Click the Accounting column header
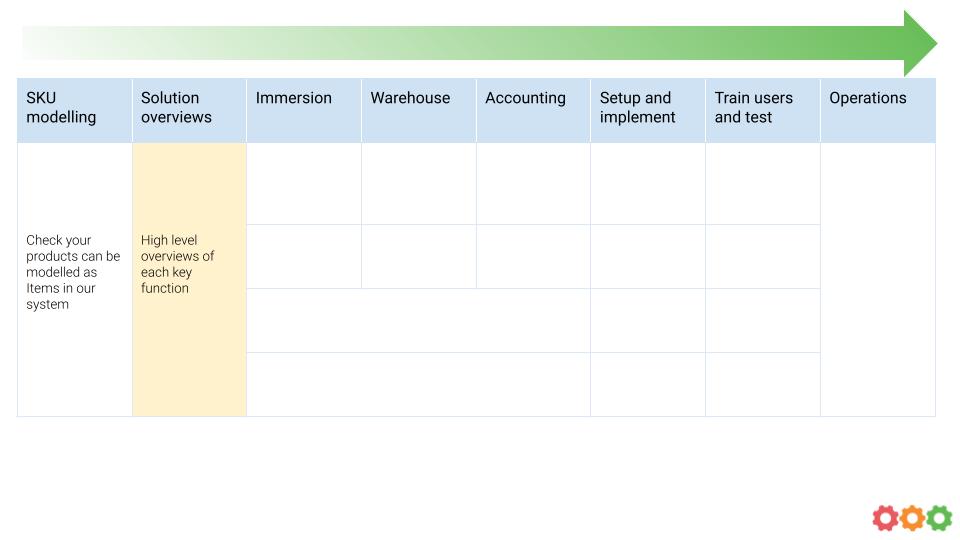Screen dimensions: 960x540 [x=533, y=111]
